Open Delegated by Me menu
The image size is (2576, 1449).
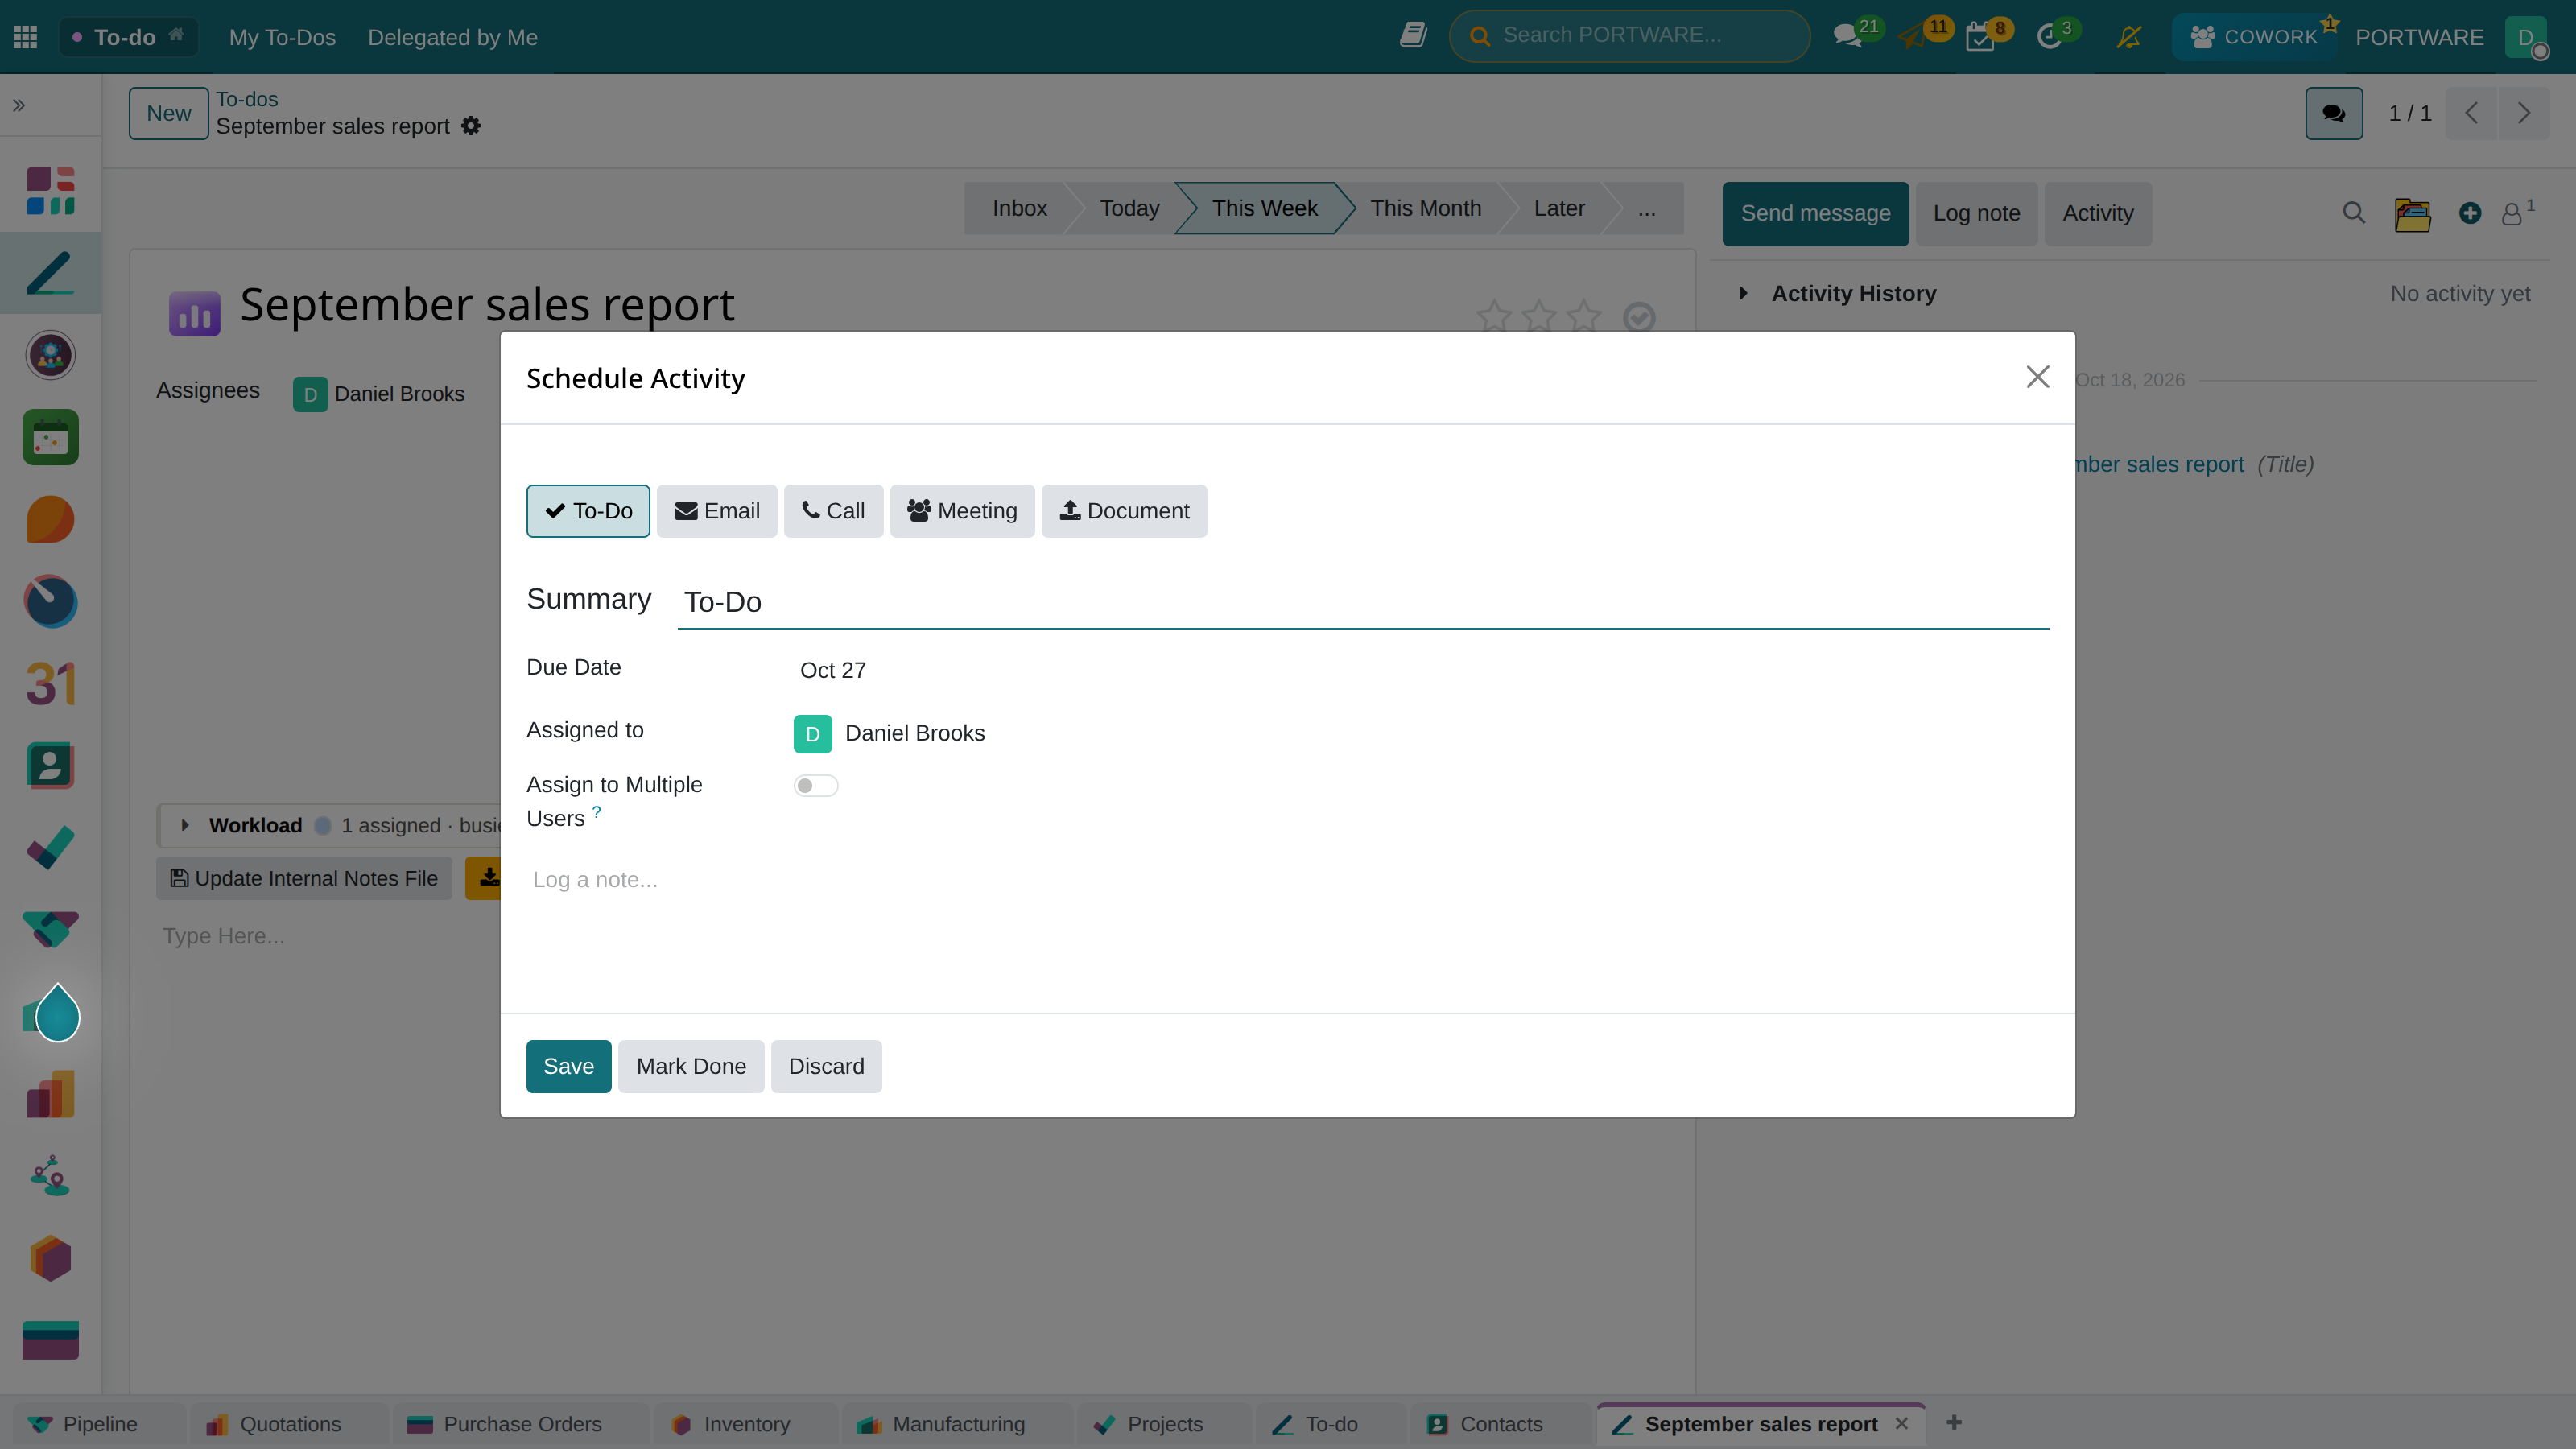tap(452, 37)
